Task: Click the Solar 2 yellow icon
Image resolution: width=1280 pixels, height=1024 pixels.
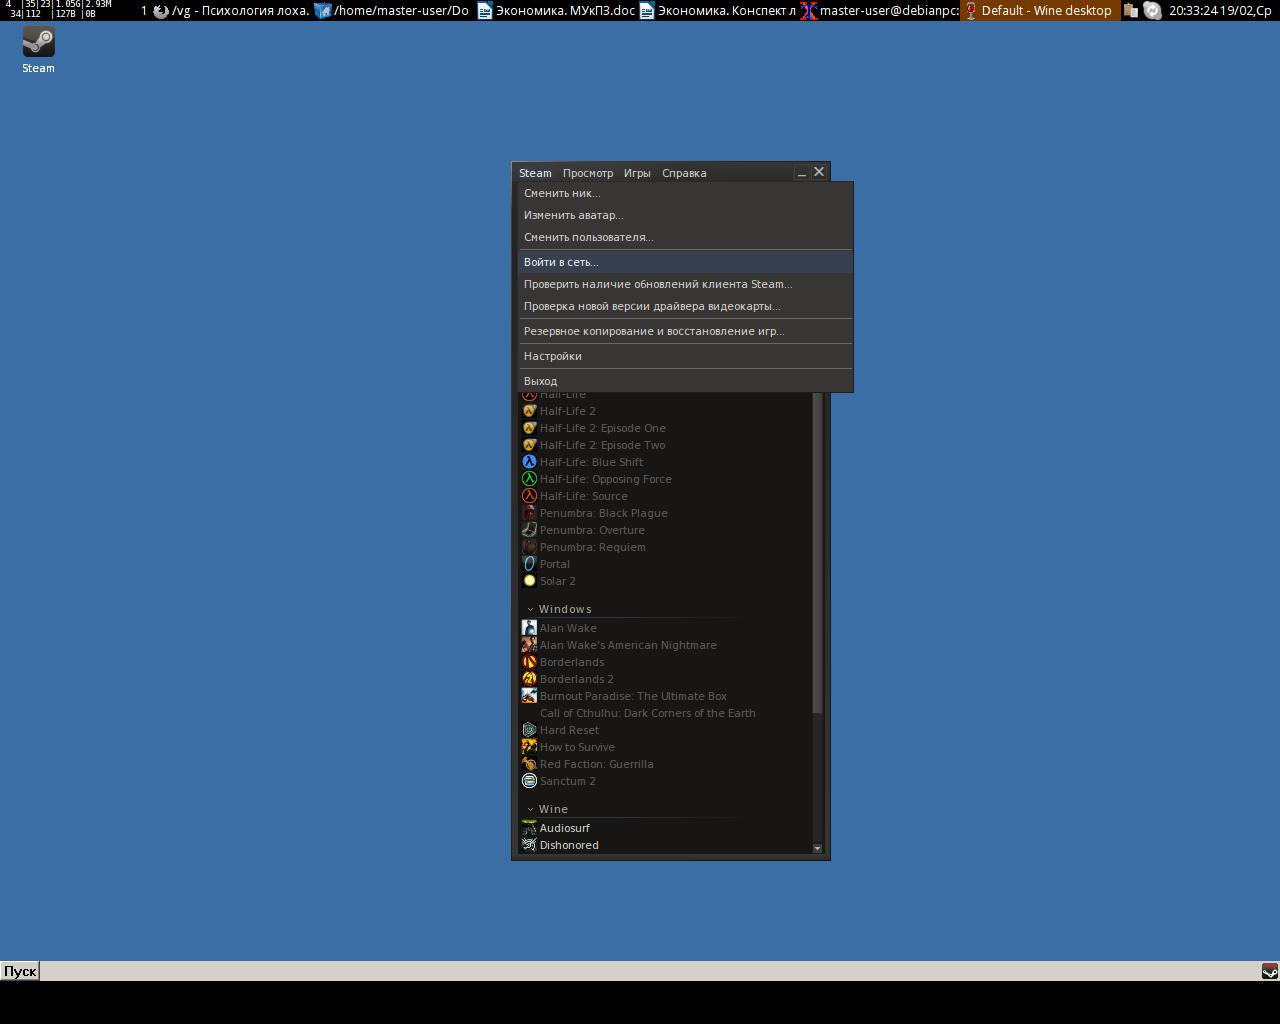Action: click(529, 581)
